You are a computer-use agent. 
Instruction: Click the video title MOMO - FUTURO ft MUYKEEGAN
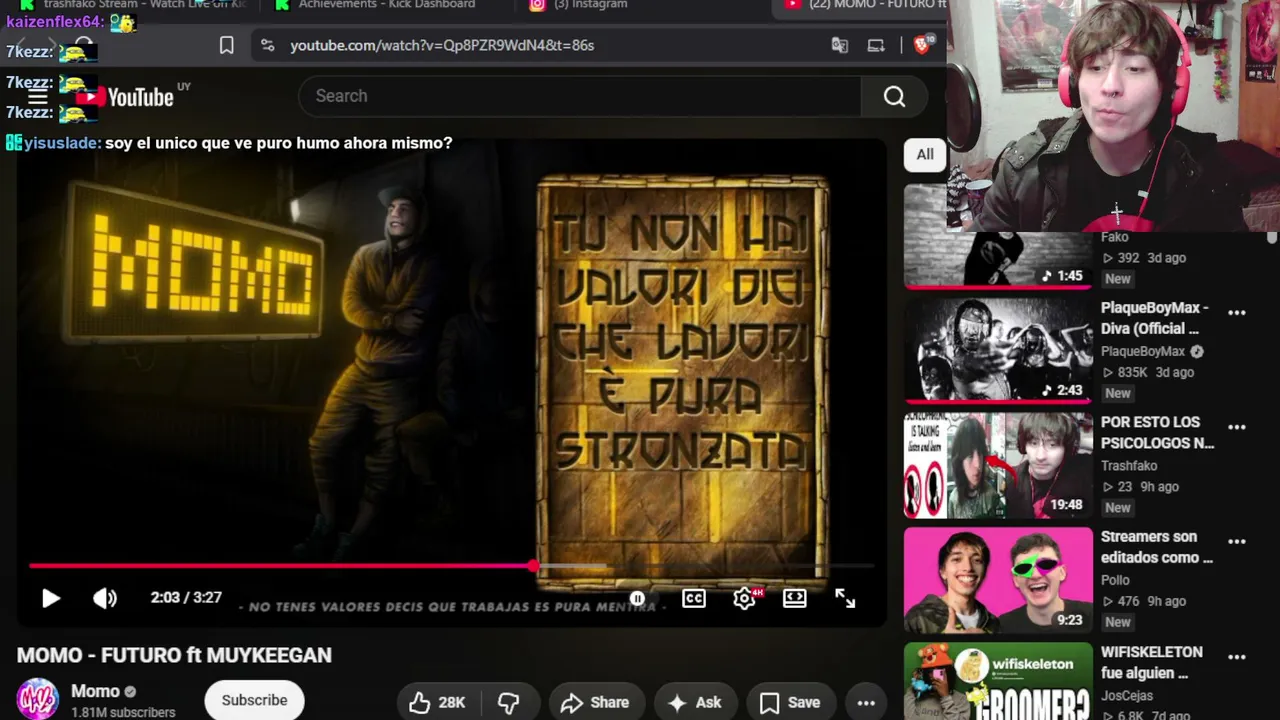click(x=174, y=655)
